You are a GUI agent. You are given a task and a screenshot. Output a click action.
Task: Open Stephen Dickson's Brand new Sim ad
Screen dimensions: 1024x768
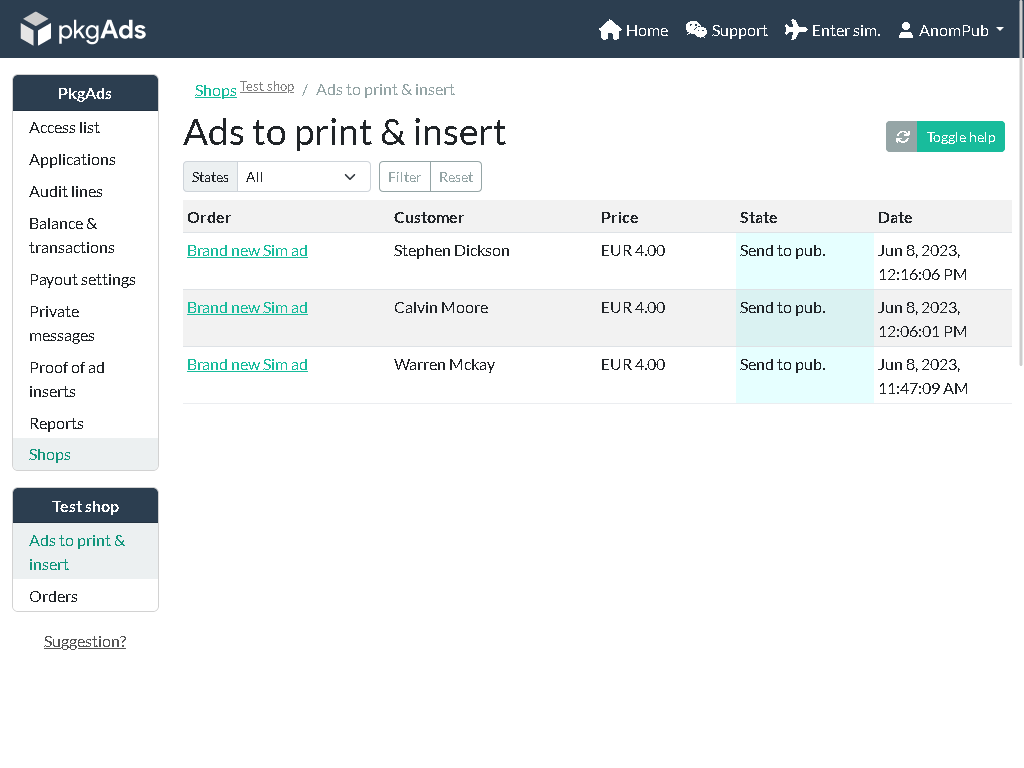[x=247, y=251]
